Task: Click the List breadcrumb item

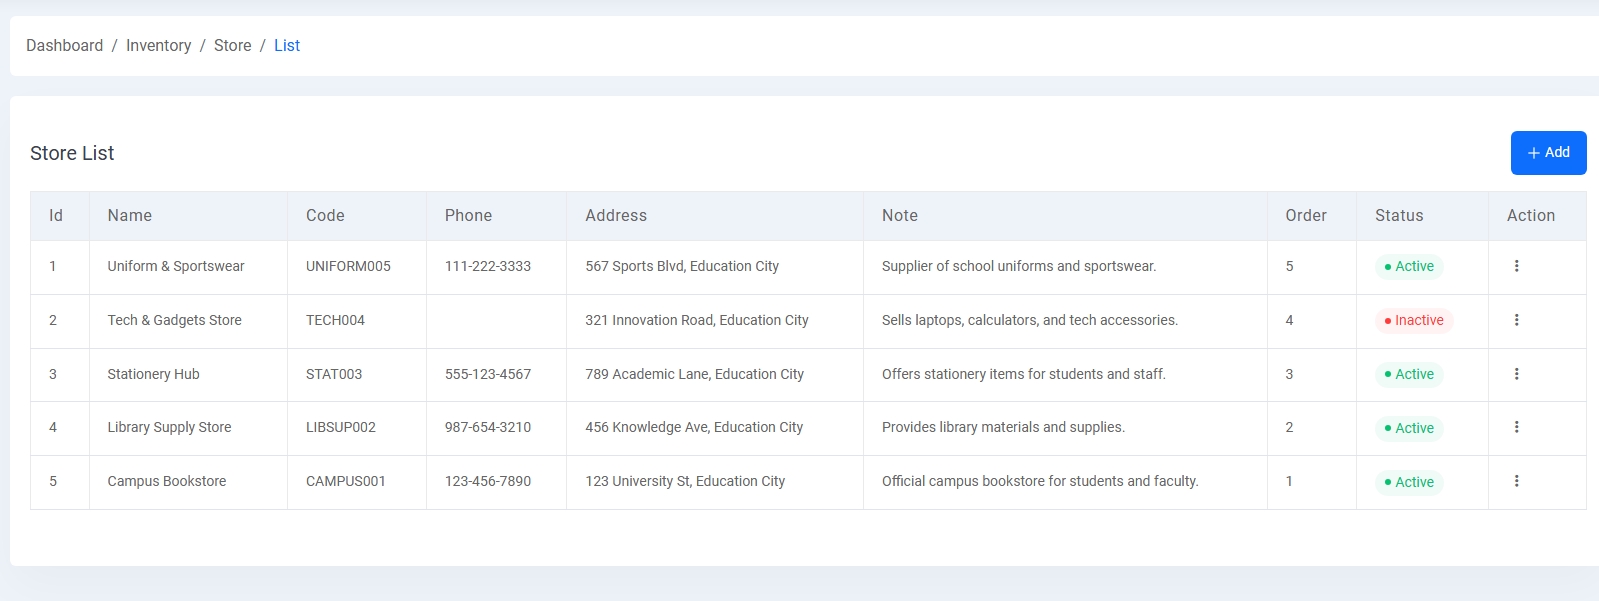Action: click(286, 46)
